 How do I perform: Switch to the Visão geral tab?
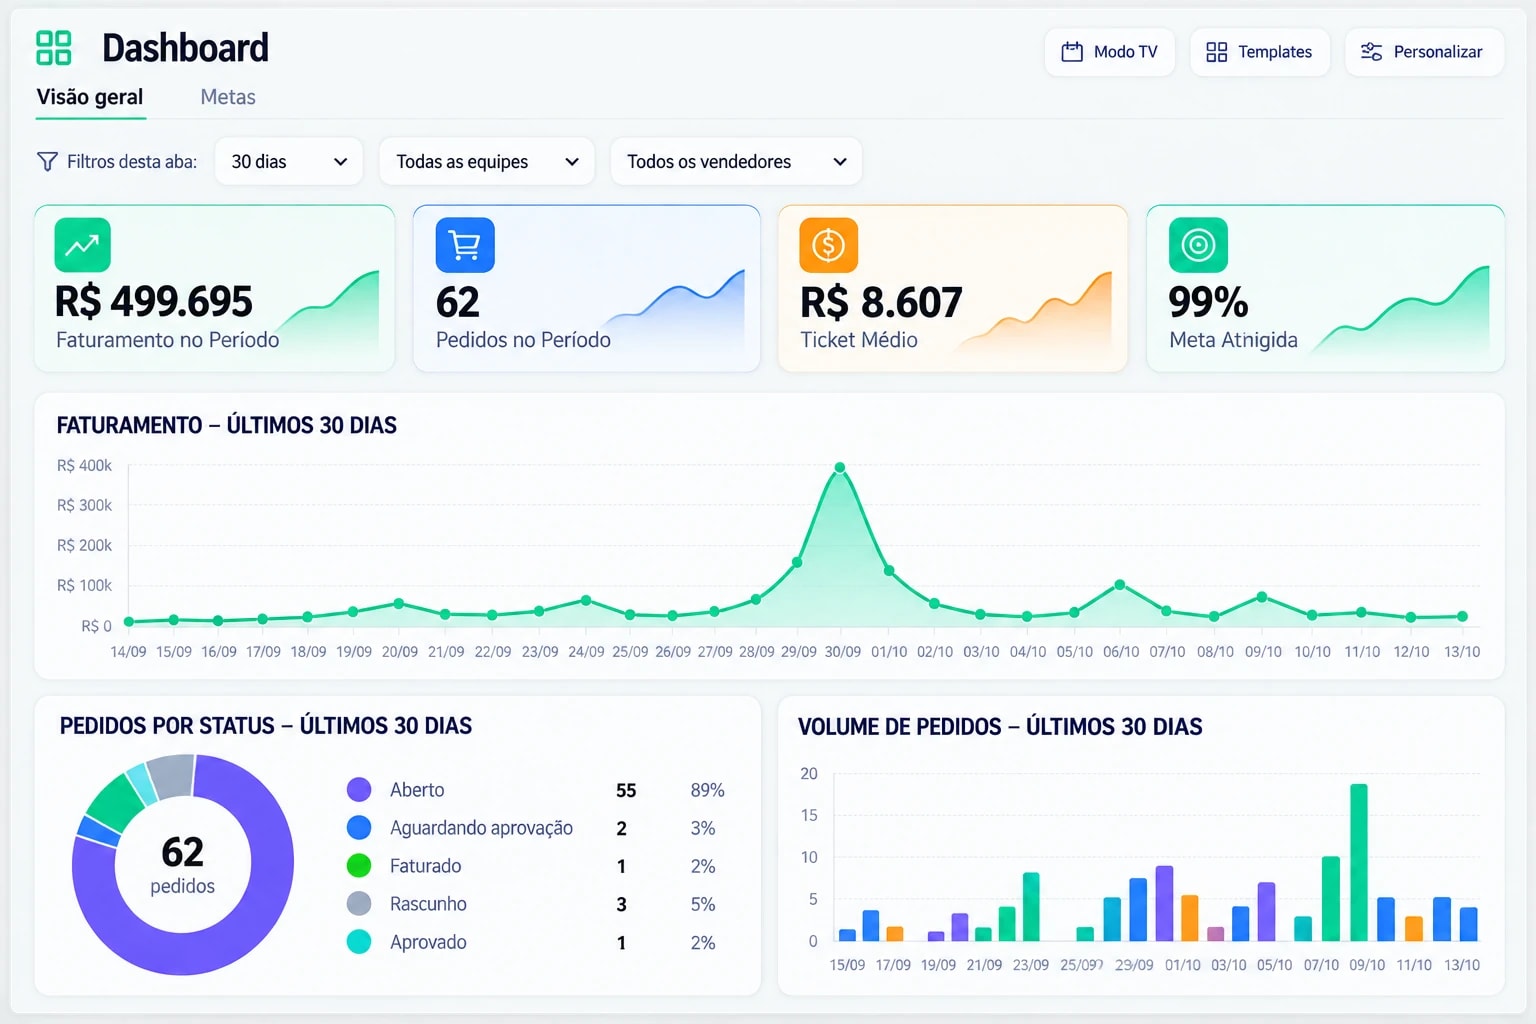point(90,97)
